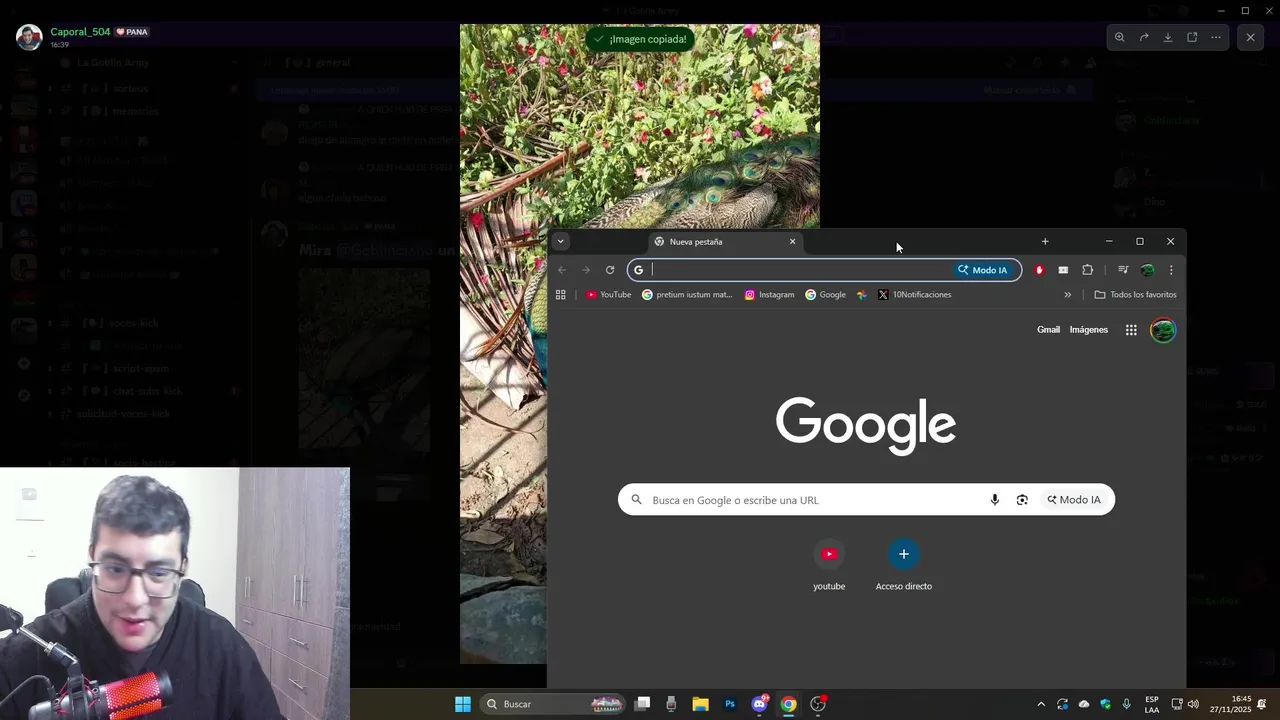This screenshot has width=1280, height=720.
Task: Open volume control in tray
Action: (x=1193, y=704)
